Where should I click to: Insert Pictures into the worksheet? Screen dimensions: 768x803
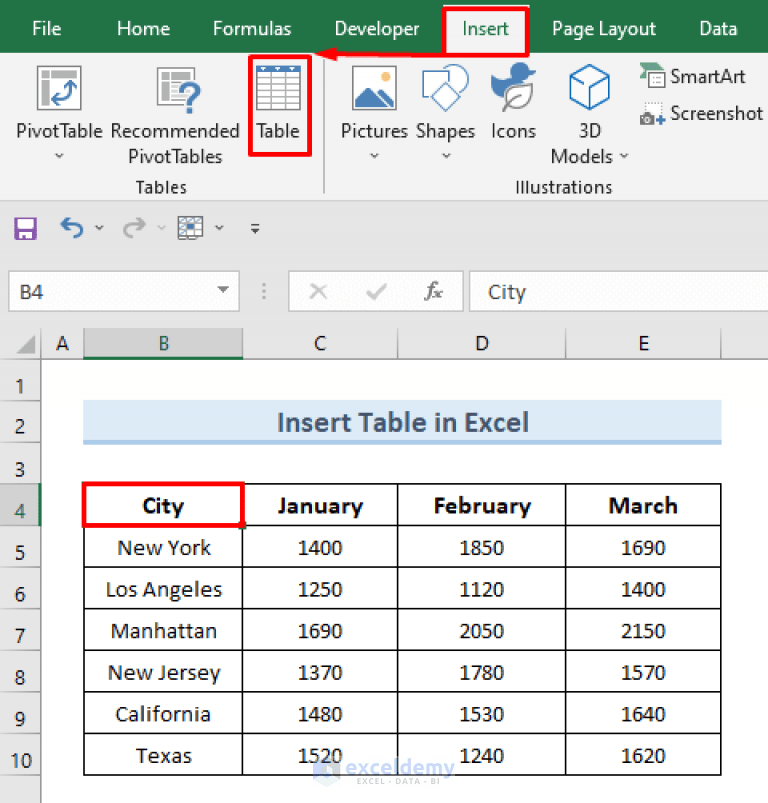374,105
